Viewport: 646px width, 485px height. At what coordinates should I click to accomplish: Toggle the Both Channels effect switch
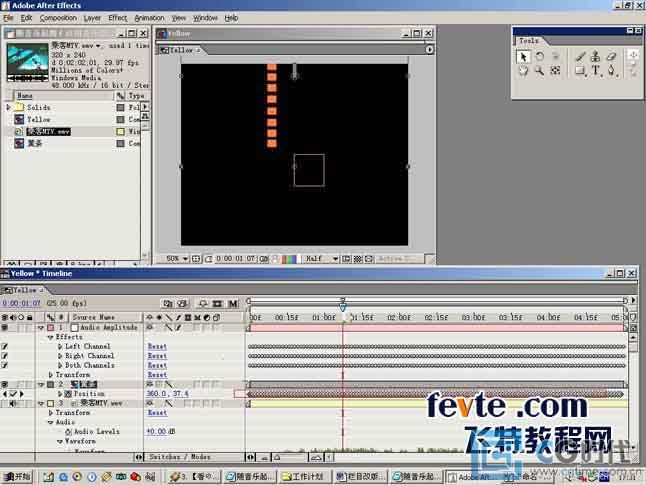[x=5, y=366]
